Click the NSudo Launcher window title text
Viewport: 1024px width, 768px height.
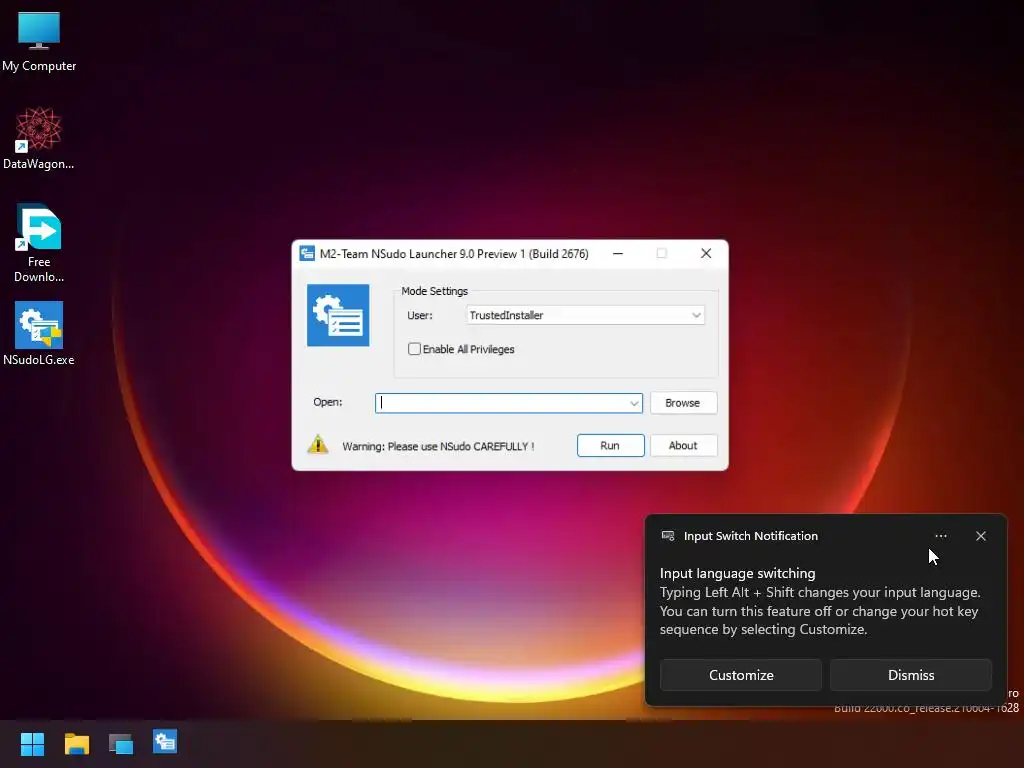(454, 253)
